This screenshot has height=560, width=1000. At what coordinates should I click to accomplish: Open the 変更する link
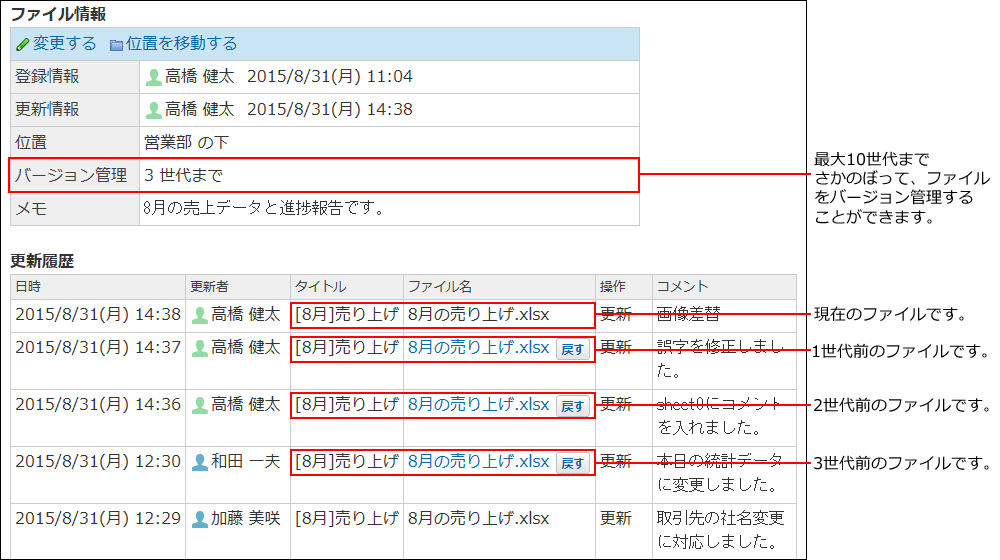[64, 44]
